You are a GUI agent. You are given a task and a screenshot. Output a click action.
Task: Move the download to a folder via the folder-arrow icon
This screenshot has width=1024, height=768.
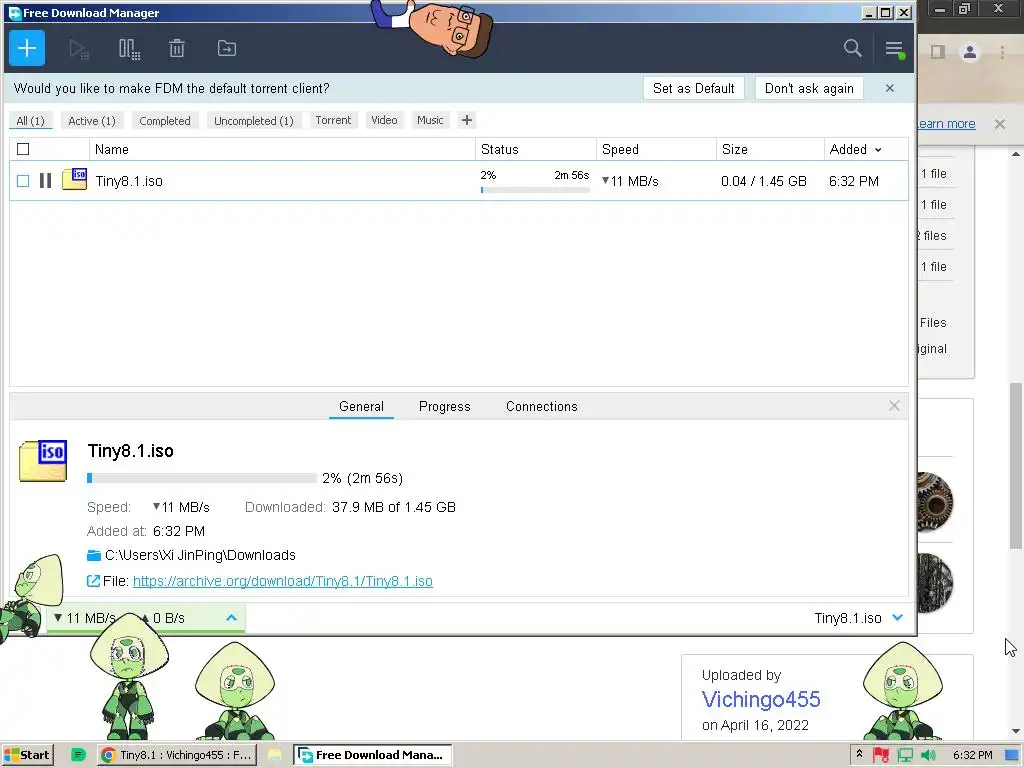coord(227,48)
